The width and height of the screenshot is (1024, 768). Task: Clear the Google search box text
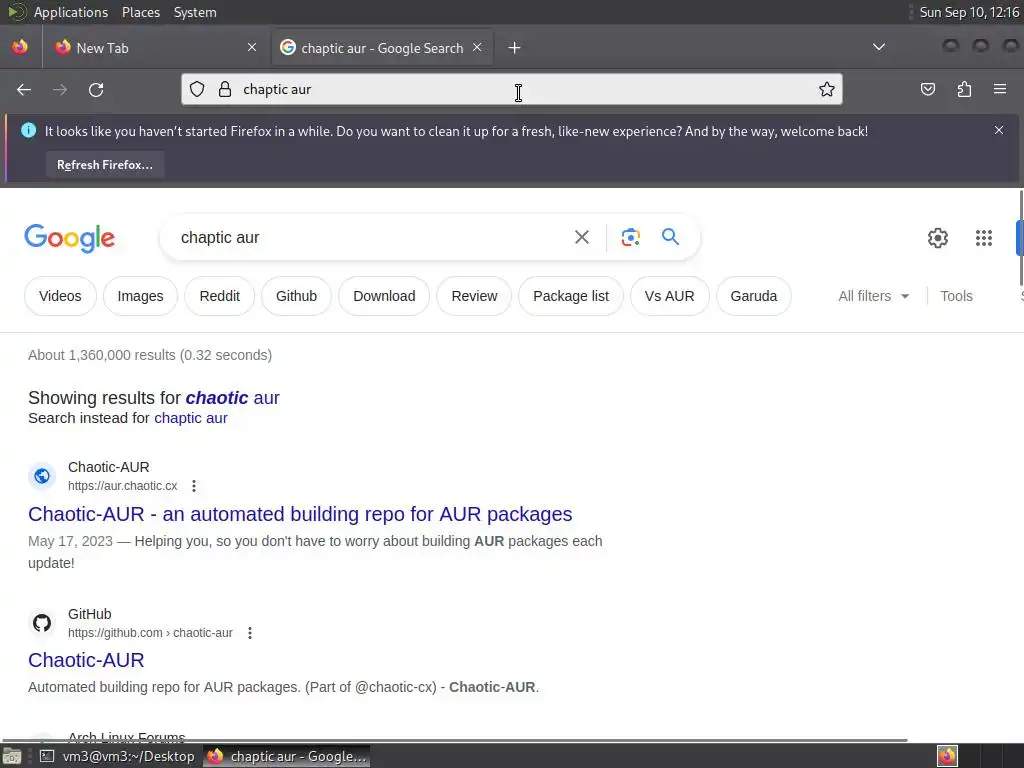click(x=582, y=237)
